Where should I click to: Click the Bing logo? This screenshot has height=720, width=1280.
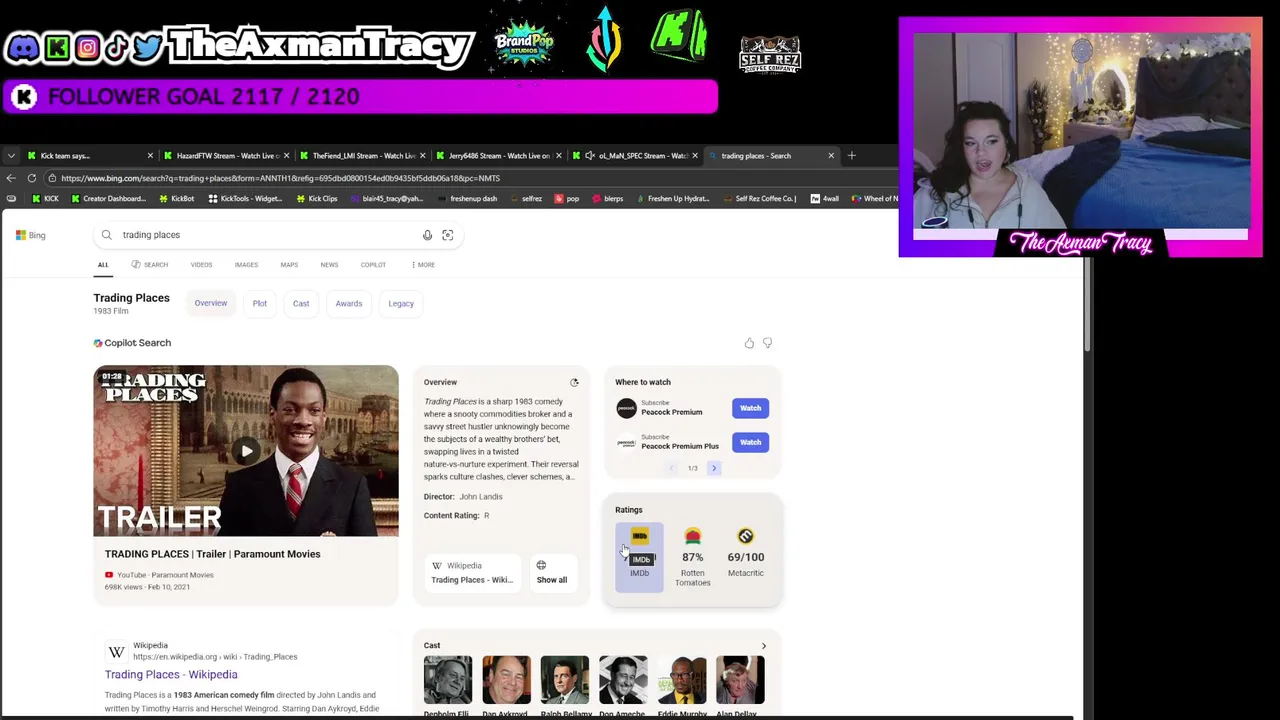click(30, 235)
